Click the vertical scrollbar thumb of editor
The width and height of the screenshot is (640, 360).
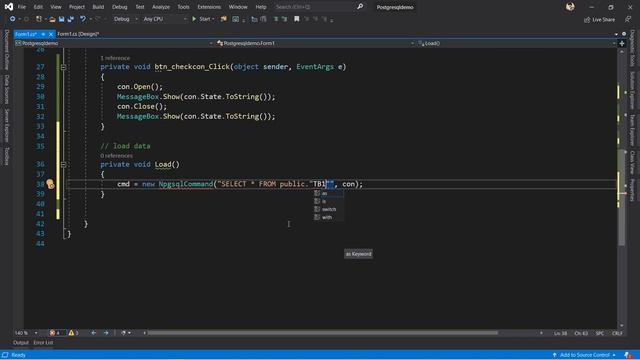click(x=622, y=198)
